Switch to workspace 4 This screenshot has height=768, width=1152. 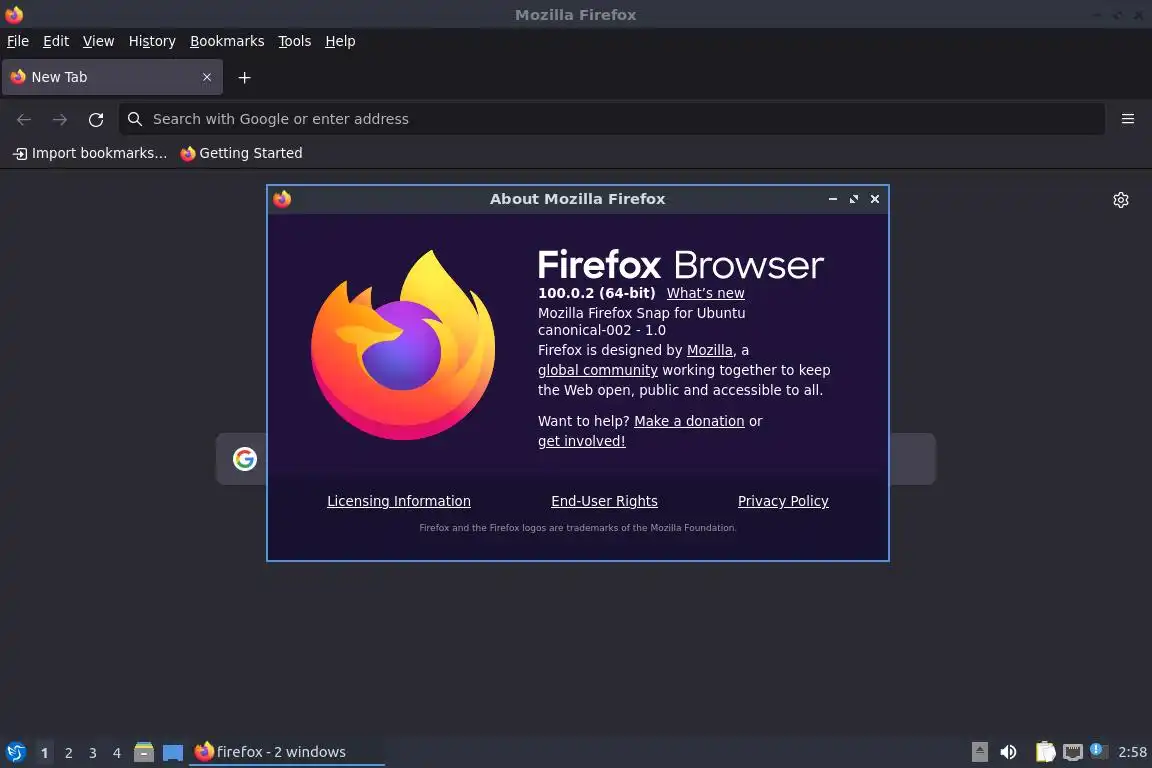pyautogui.click(x=117, y=753)
